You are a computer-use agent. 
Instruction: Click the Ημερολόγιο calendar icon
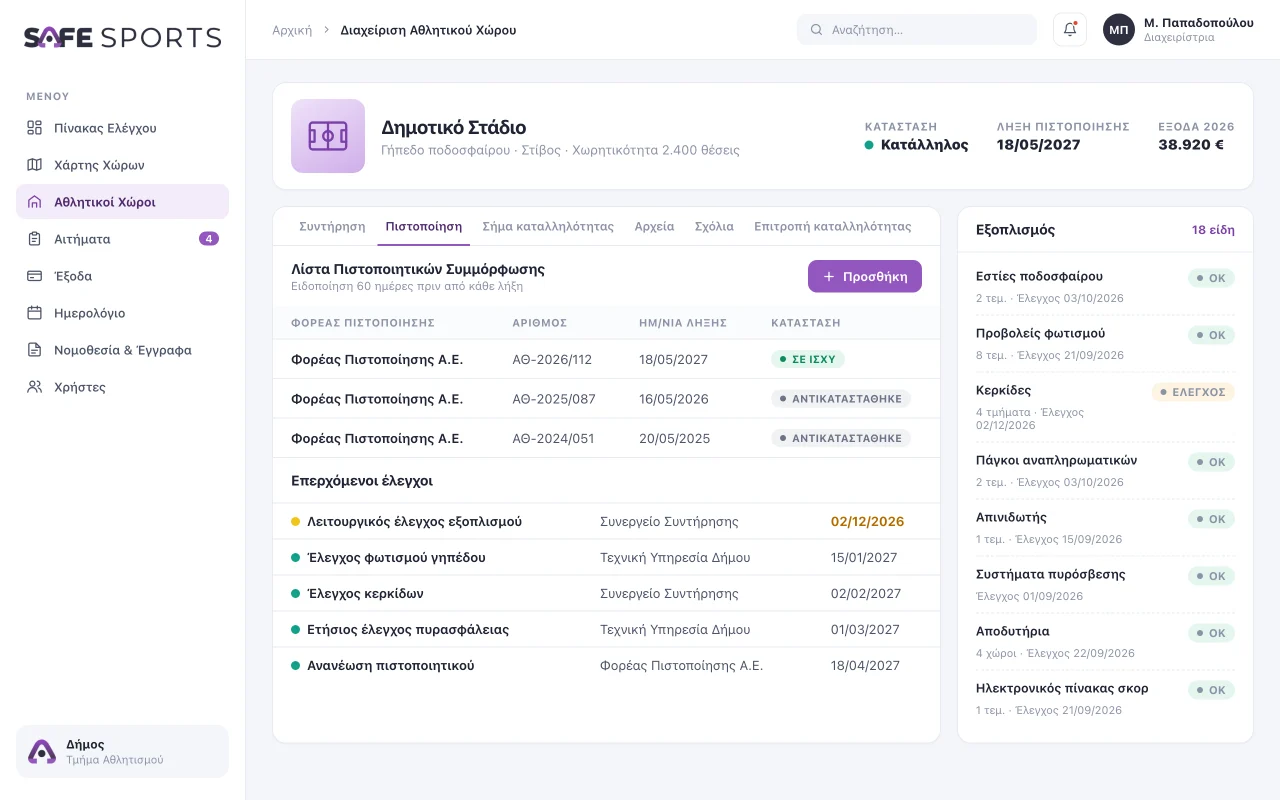point(35,313)
